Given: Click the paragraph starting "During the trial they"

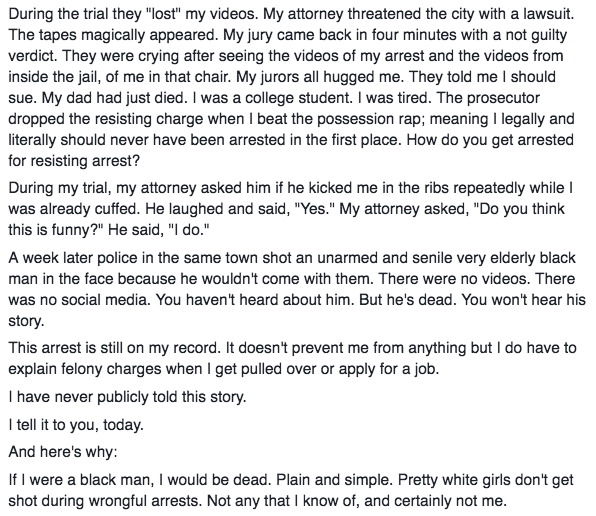Looking at the screenshot, I should pyautogui.click(x=292, y=87).
